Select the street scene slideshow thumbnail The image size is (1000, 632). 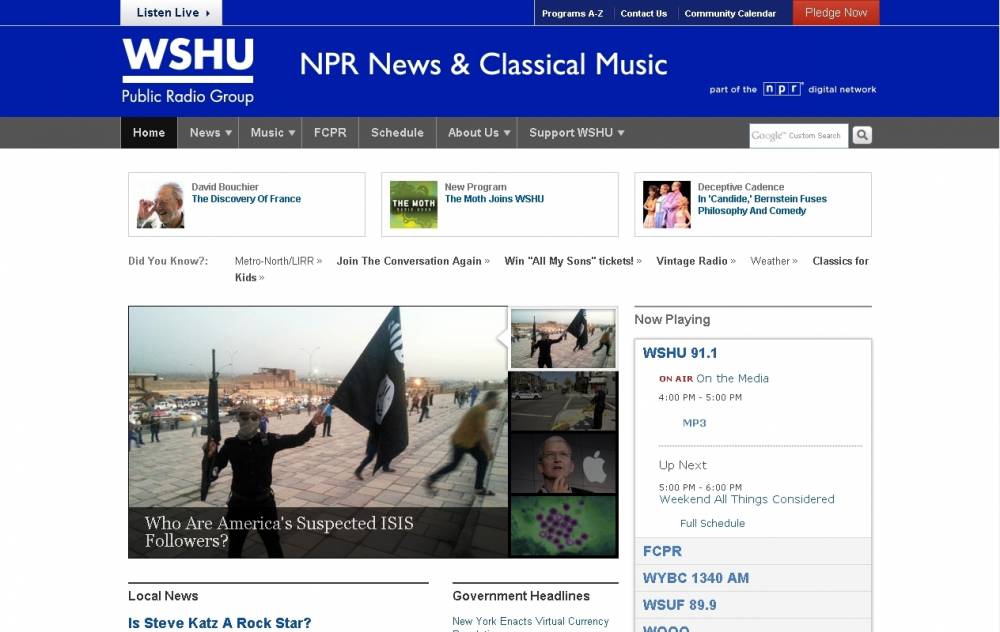click(563, 401)
